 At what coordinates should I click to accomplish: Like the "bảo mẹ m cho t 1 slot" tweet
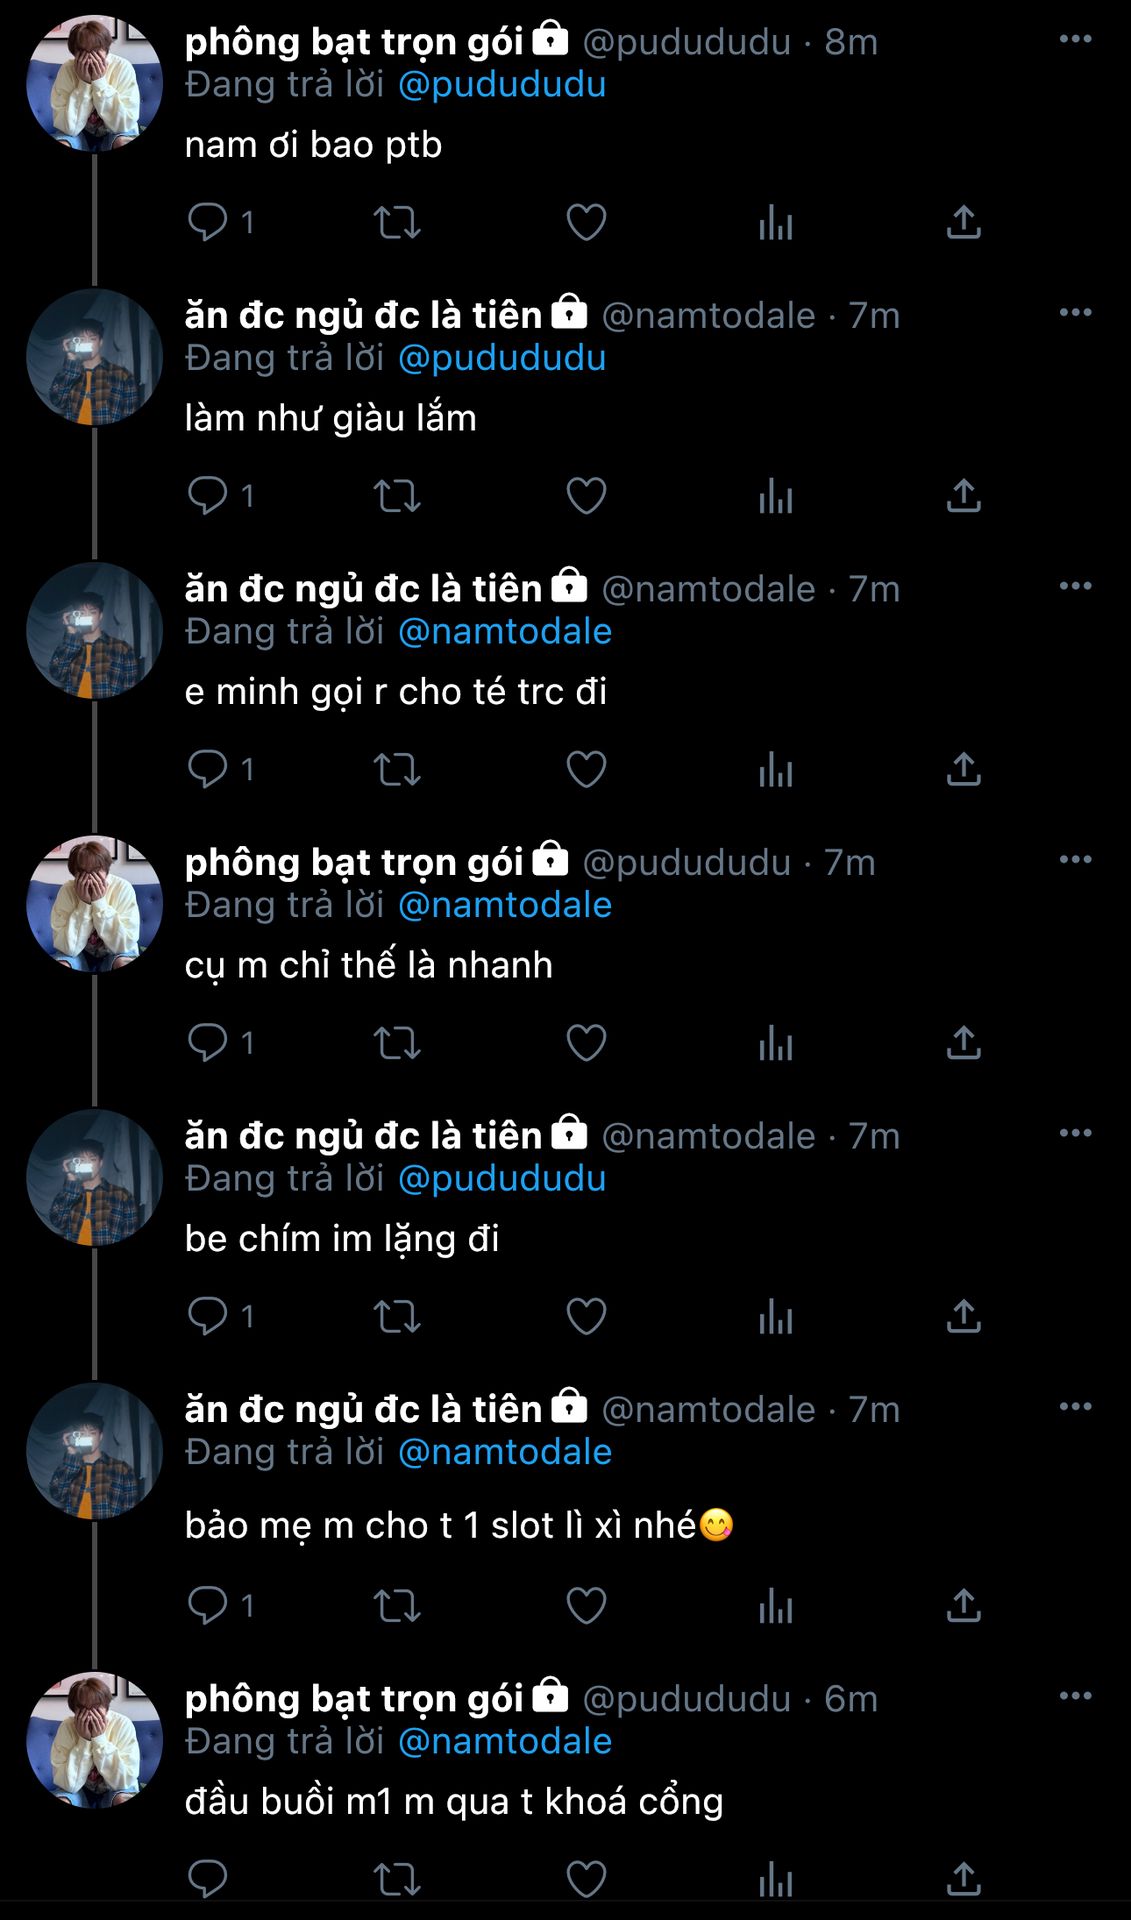586,1606
